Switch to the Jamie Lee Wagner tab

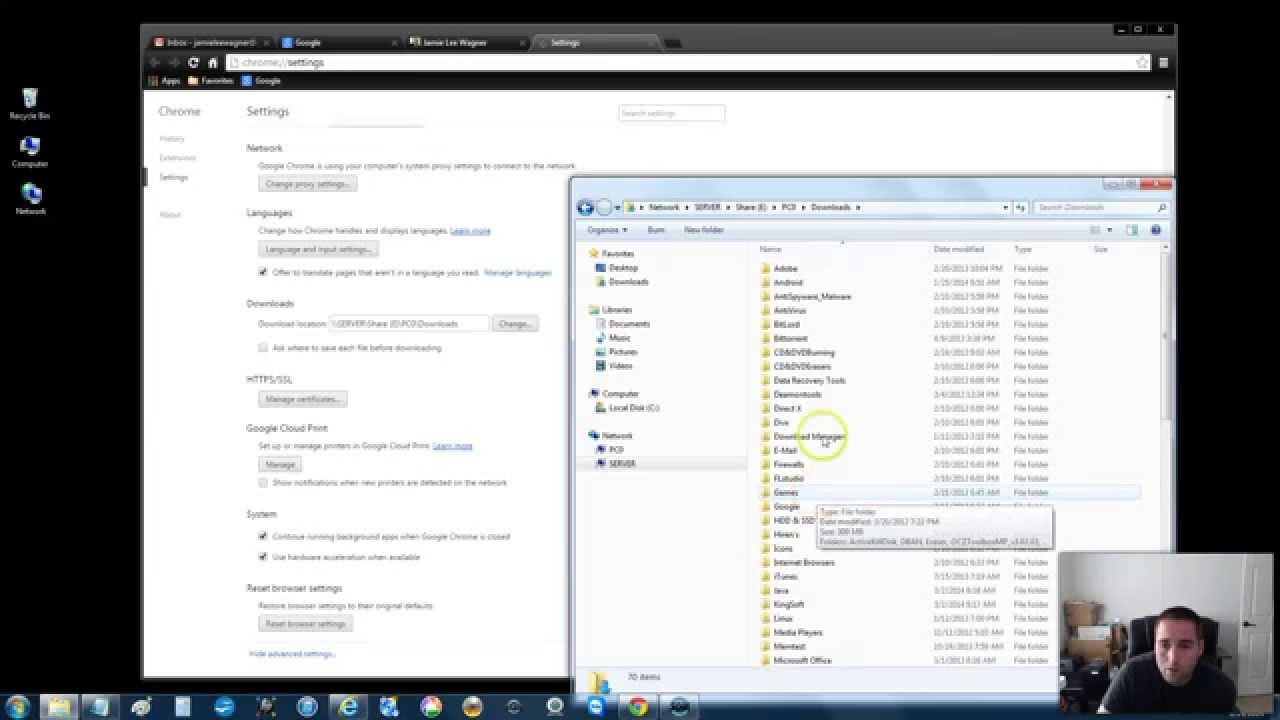pyautogui.click(x=465, y=43)
